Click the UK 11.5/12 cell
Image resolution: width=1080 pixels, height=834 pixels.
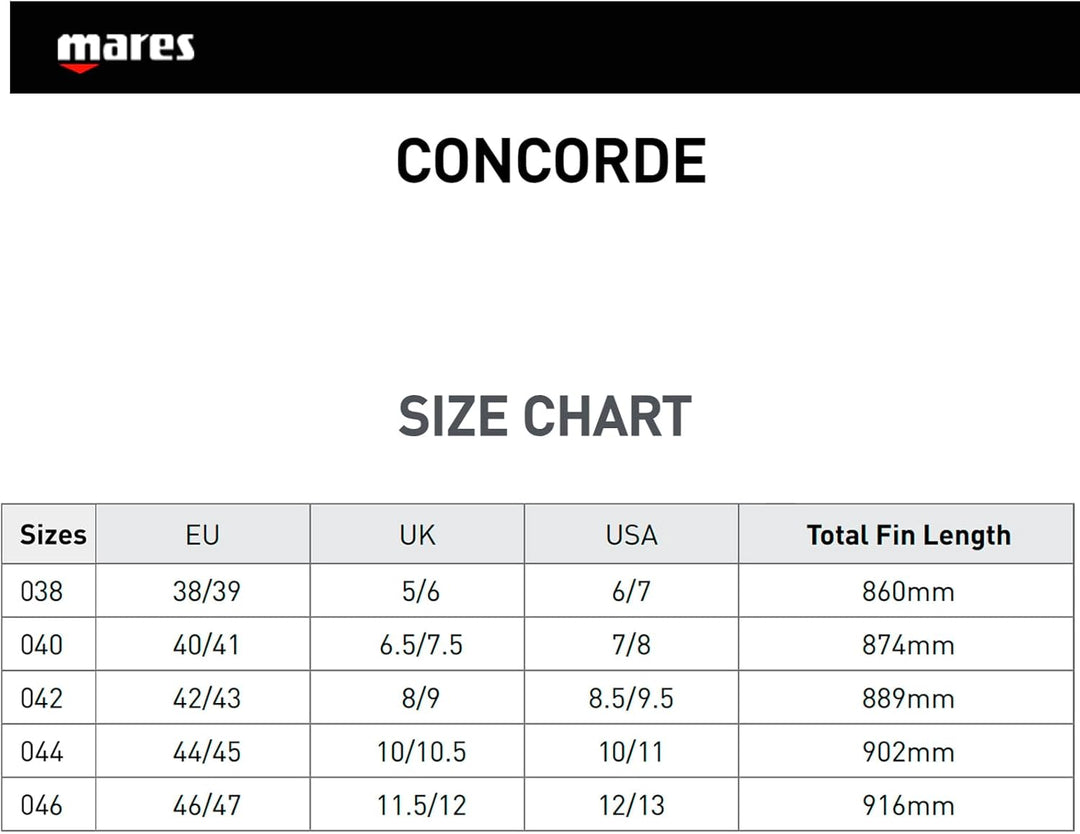tap(422, 805)
